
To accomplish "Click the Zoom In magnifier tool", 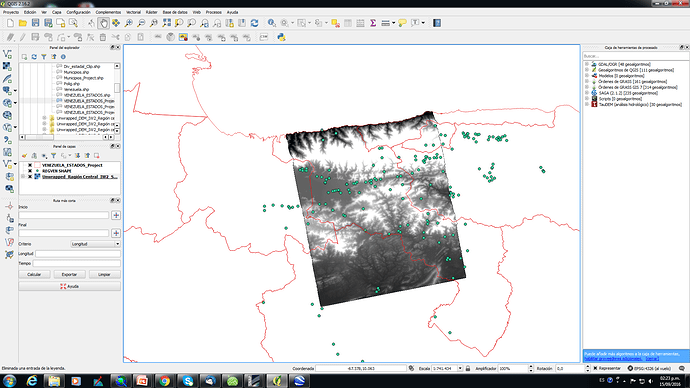I will (128, 23).
